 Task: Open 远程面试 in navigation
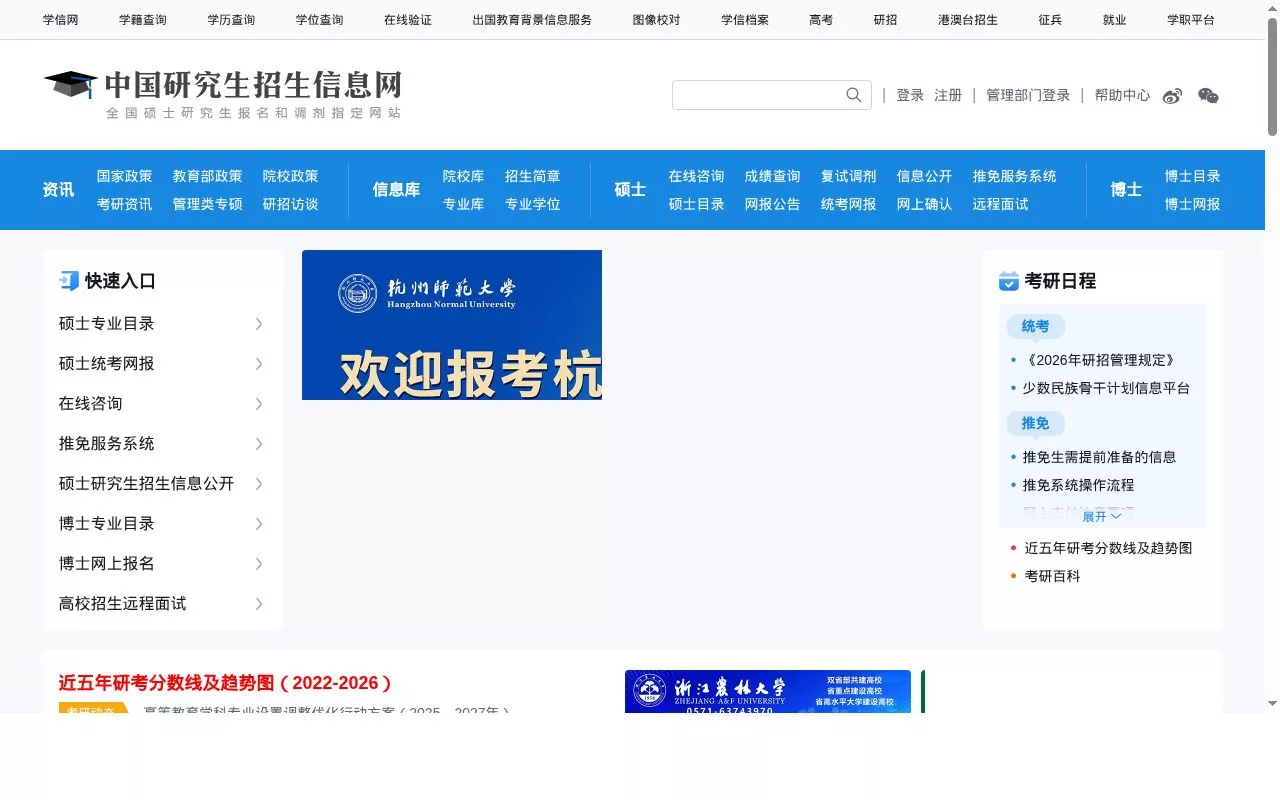pyautogui.click(x=1001, y=204)
